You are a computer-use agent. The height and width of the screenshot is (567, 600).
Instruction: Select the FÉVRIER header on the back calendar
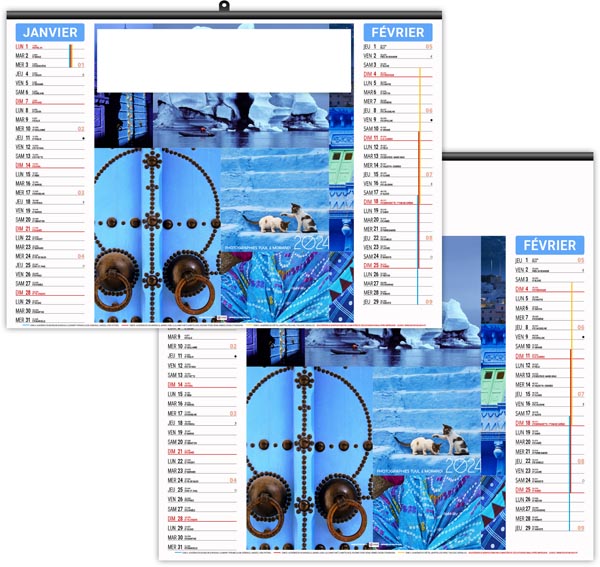pyautogui.click(x=396, y=32)
